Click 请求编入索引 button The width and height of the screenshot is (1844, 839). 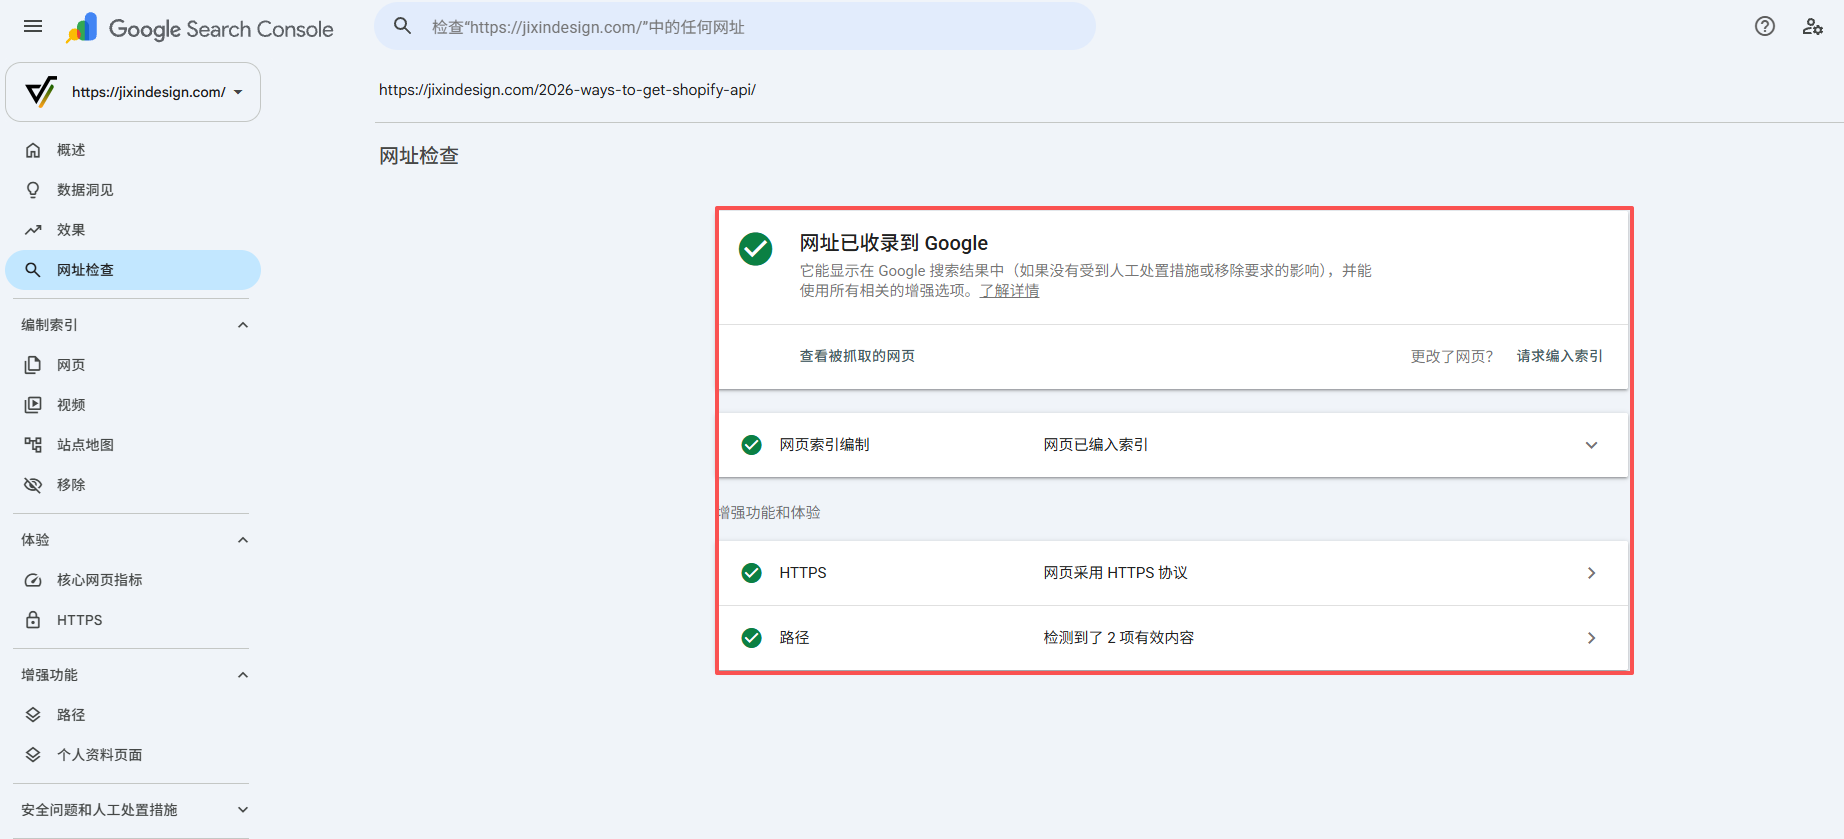point(1559,356)
